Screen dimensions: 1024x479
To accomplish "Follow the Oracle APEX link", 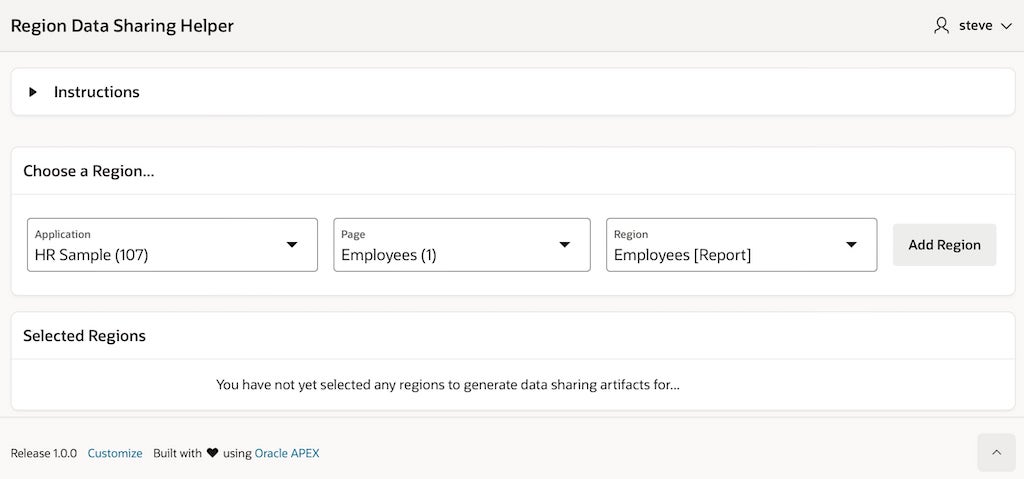I will point(287,453).
